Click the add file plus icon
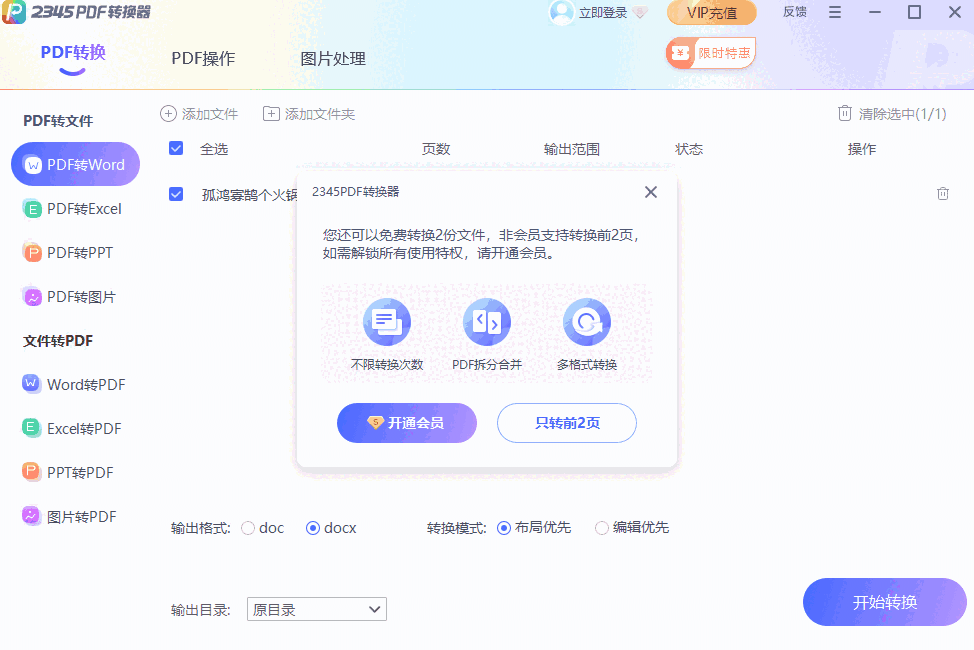Image resolution: width=974 pixels, height=650 pixels. point(168,114)
